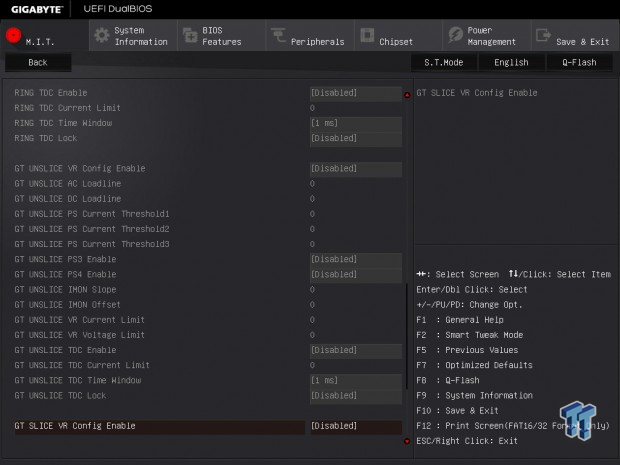Select GT UNSLICE TDC Enable label

click(x=65, y=350)
